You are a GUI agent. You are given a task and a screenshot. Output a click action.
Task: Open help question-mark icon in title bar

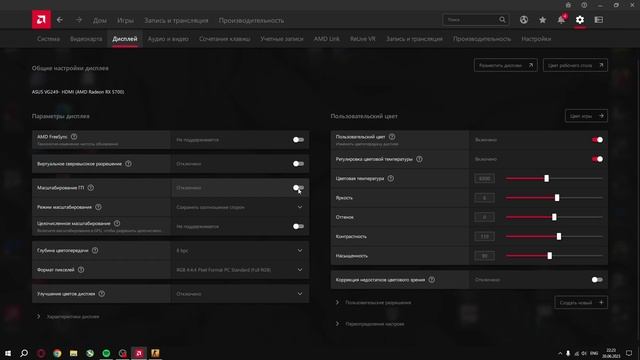pos(584,5)
